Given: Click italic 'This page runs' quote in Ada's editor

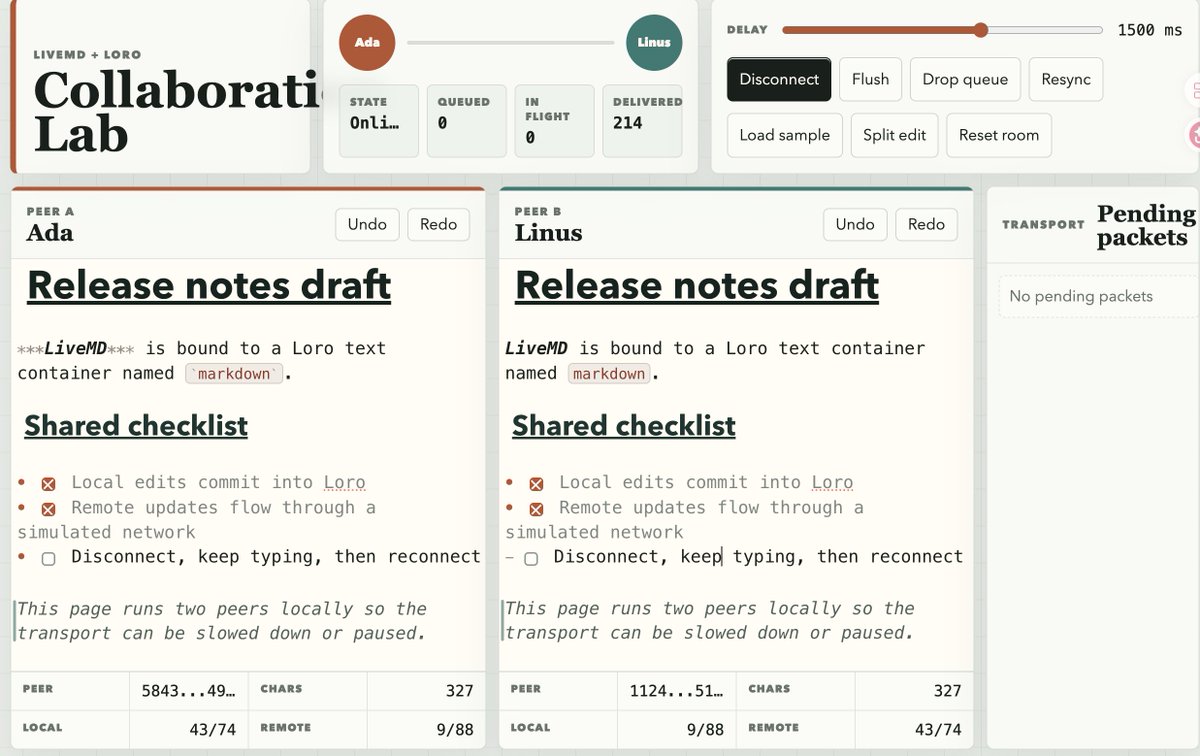Looking at the screenshot, I should (222, 621).
